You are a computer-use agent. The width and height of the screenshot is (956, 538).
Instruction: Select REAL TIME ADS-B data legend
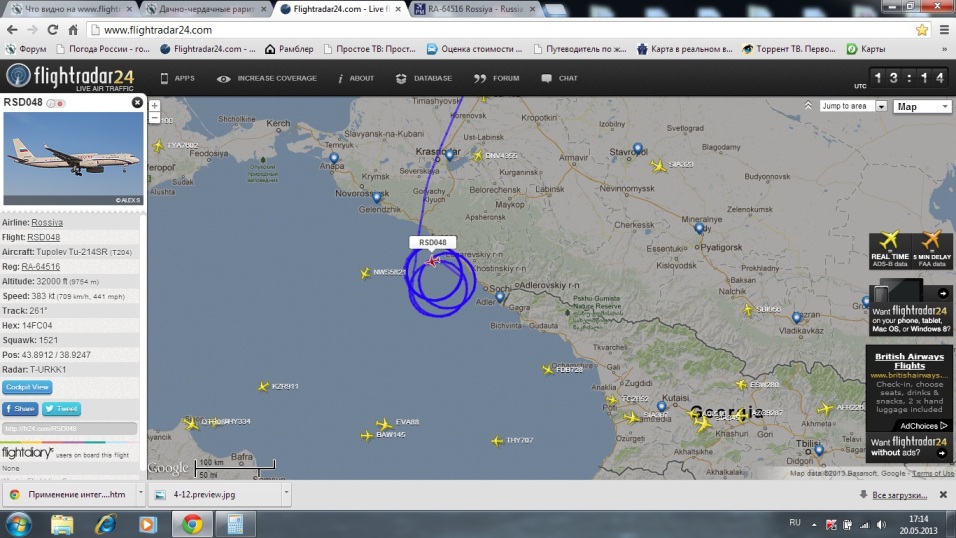(890, 249)
